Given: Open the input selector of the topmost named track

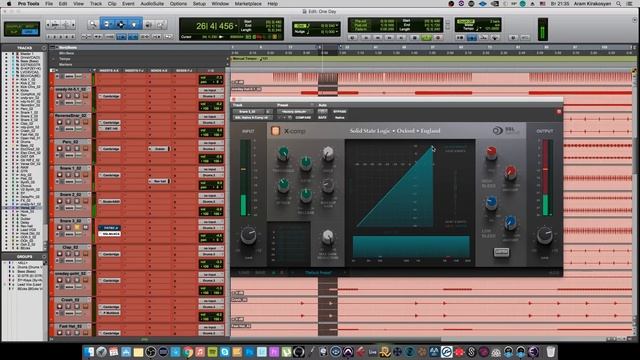Looking at the screenshot, I should click(x=211, y=90).
